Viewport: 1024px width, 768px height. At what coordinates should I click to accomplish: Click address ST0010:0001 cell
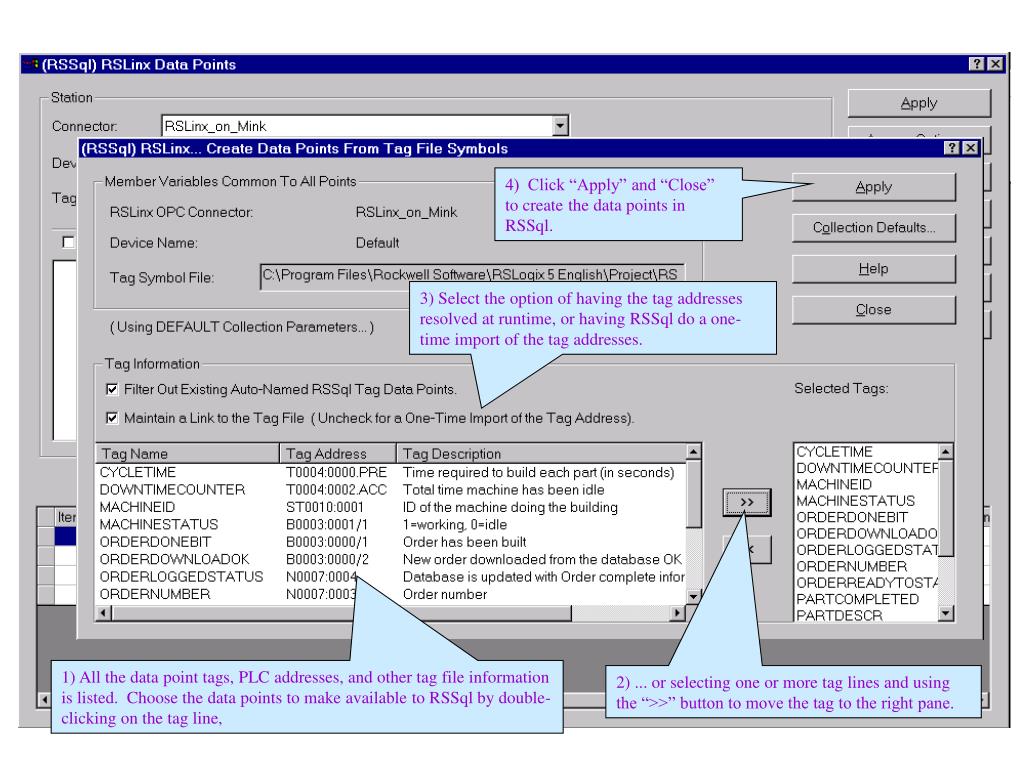[325, 507]
